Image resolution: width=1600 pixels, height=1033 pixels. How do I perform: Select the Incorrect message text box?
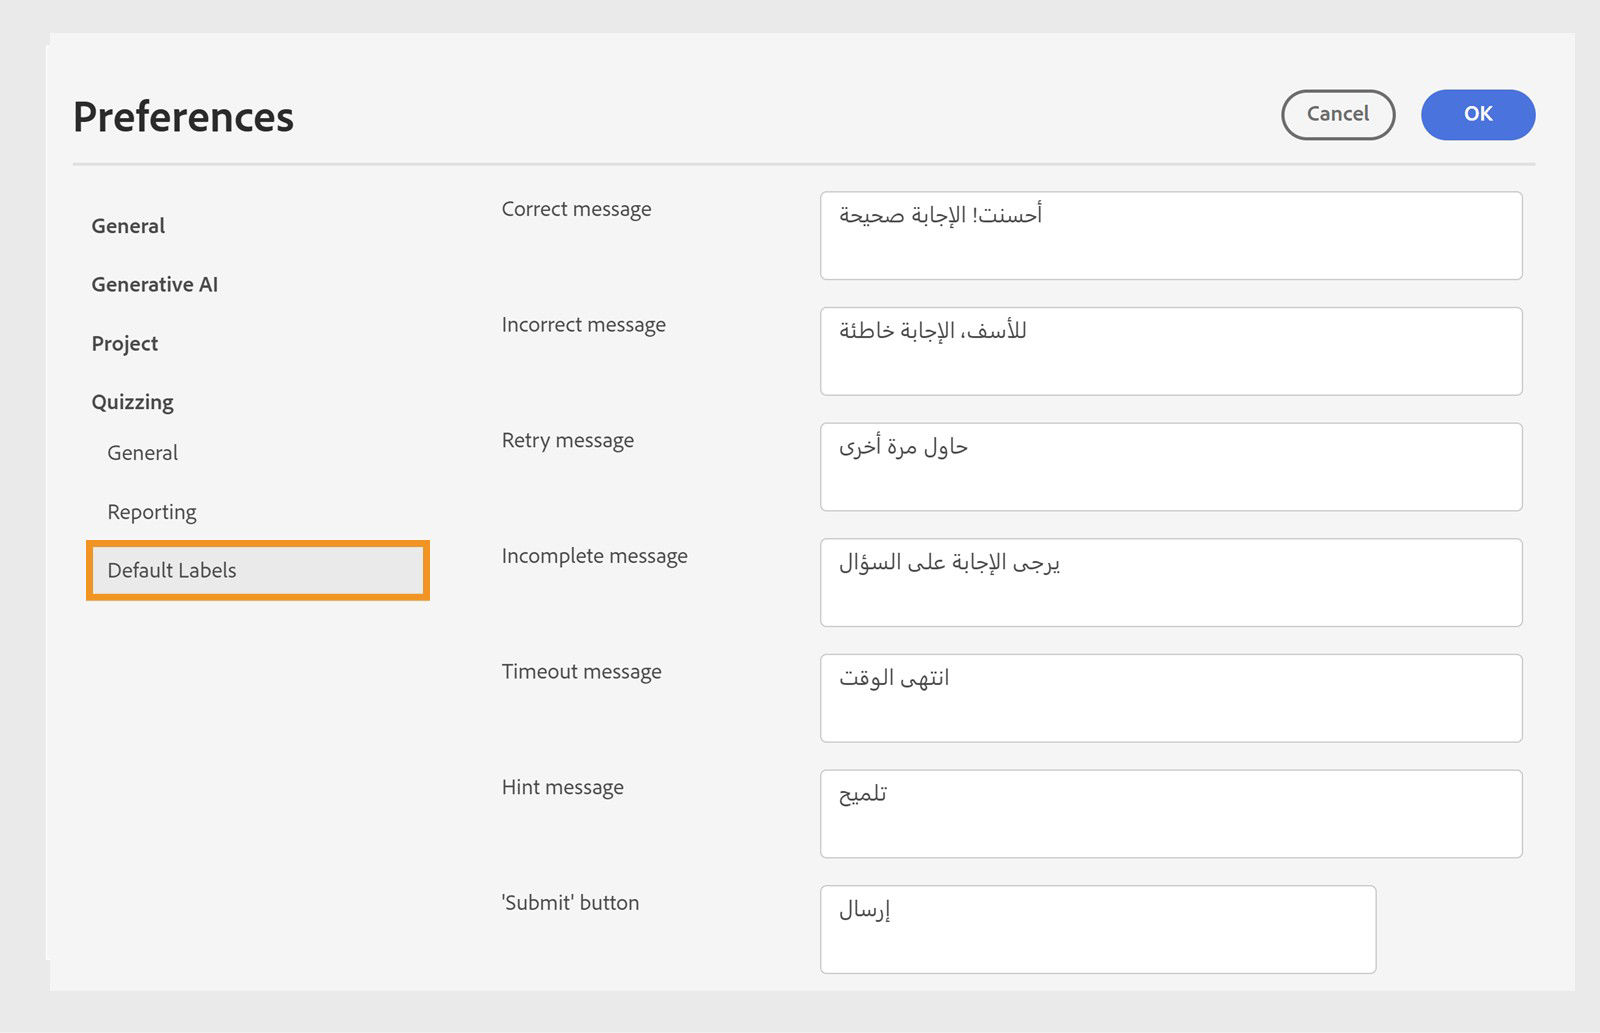coord(1170,351)
